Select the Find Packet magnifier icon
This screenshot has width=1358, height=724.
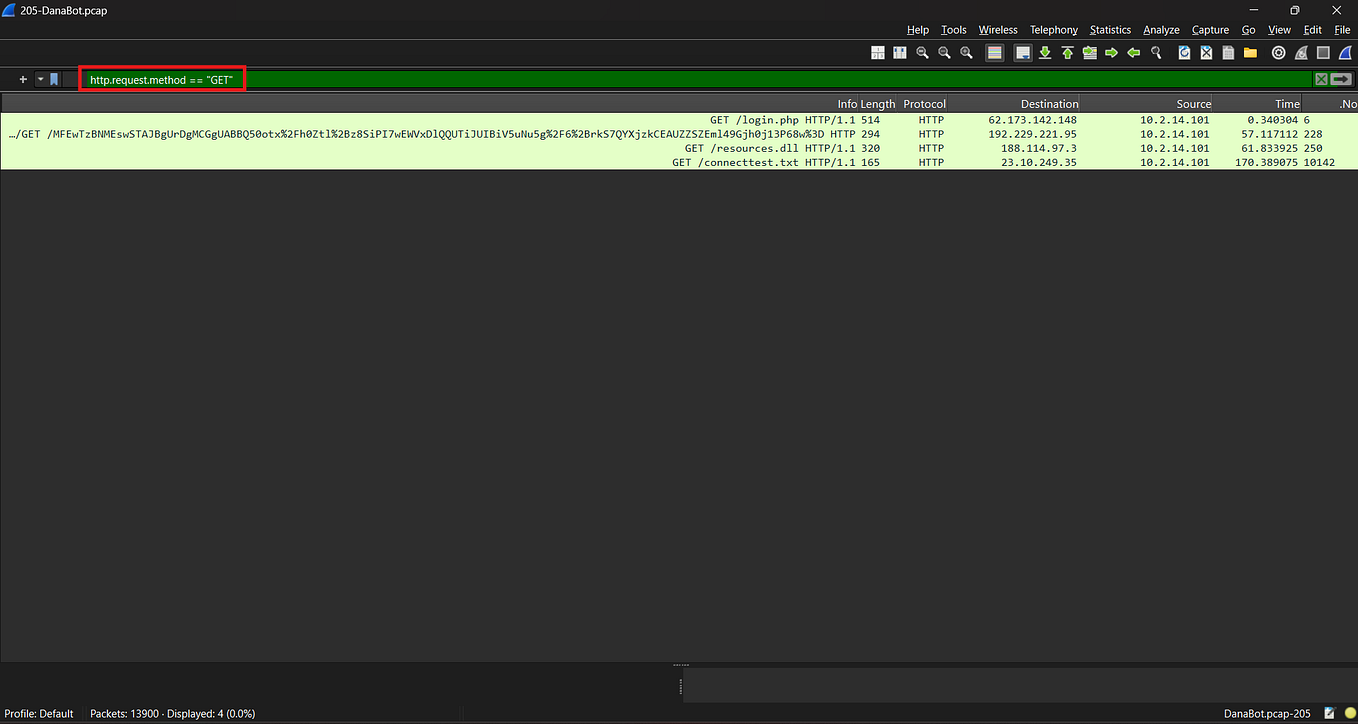[x=1156, y=52]
